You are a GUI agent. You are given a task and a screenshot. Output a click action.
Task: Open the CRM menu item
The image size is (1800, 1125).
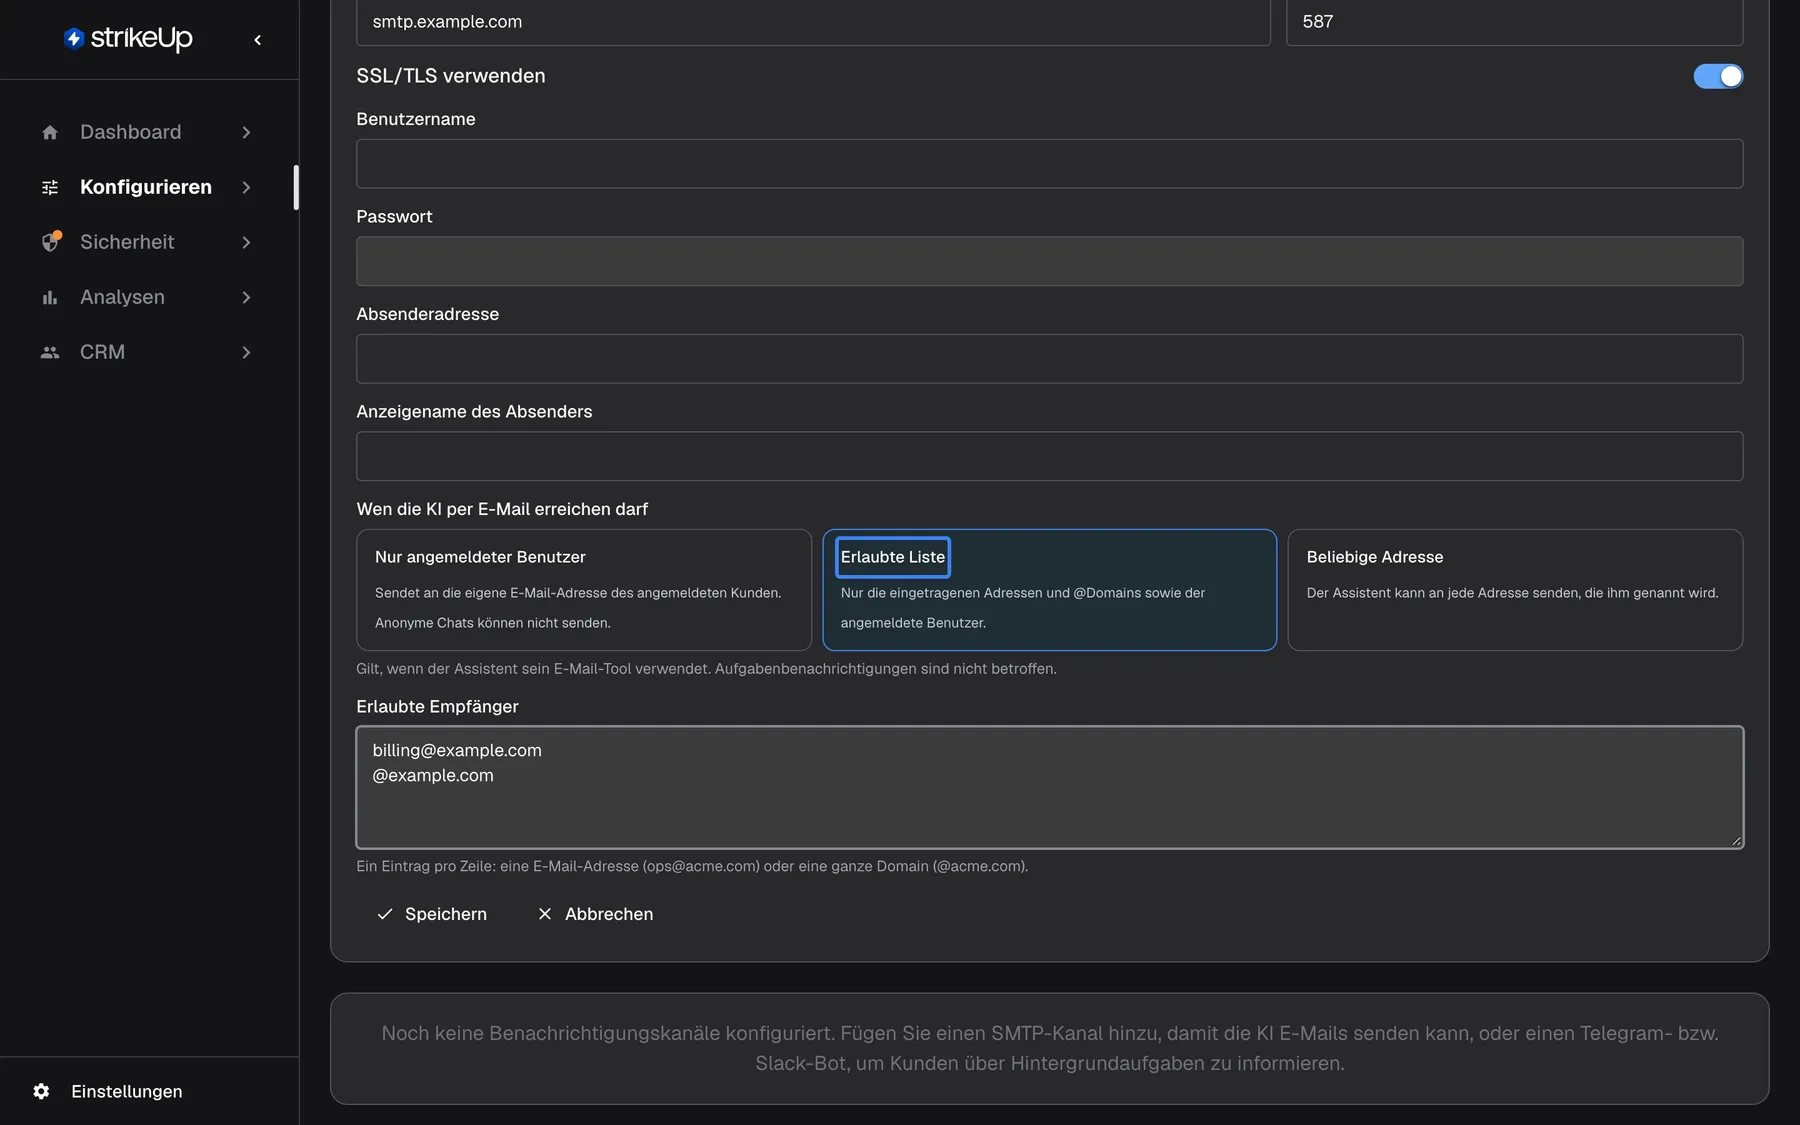point(146,352)
